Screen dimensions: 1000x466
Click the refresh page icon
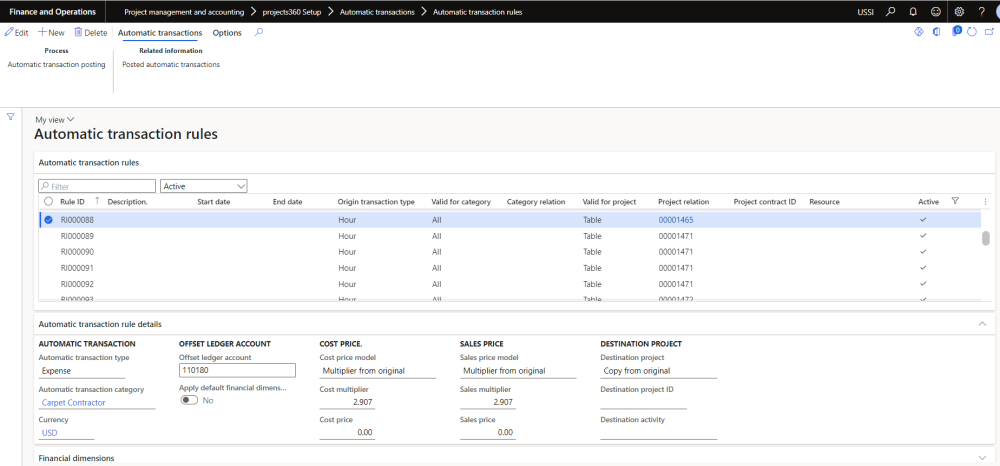point(973,33)
